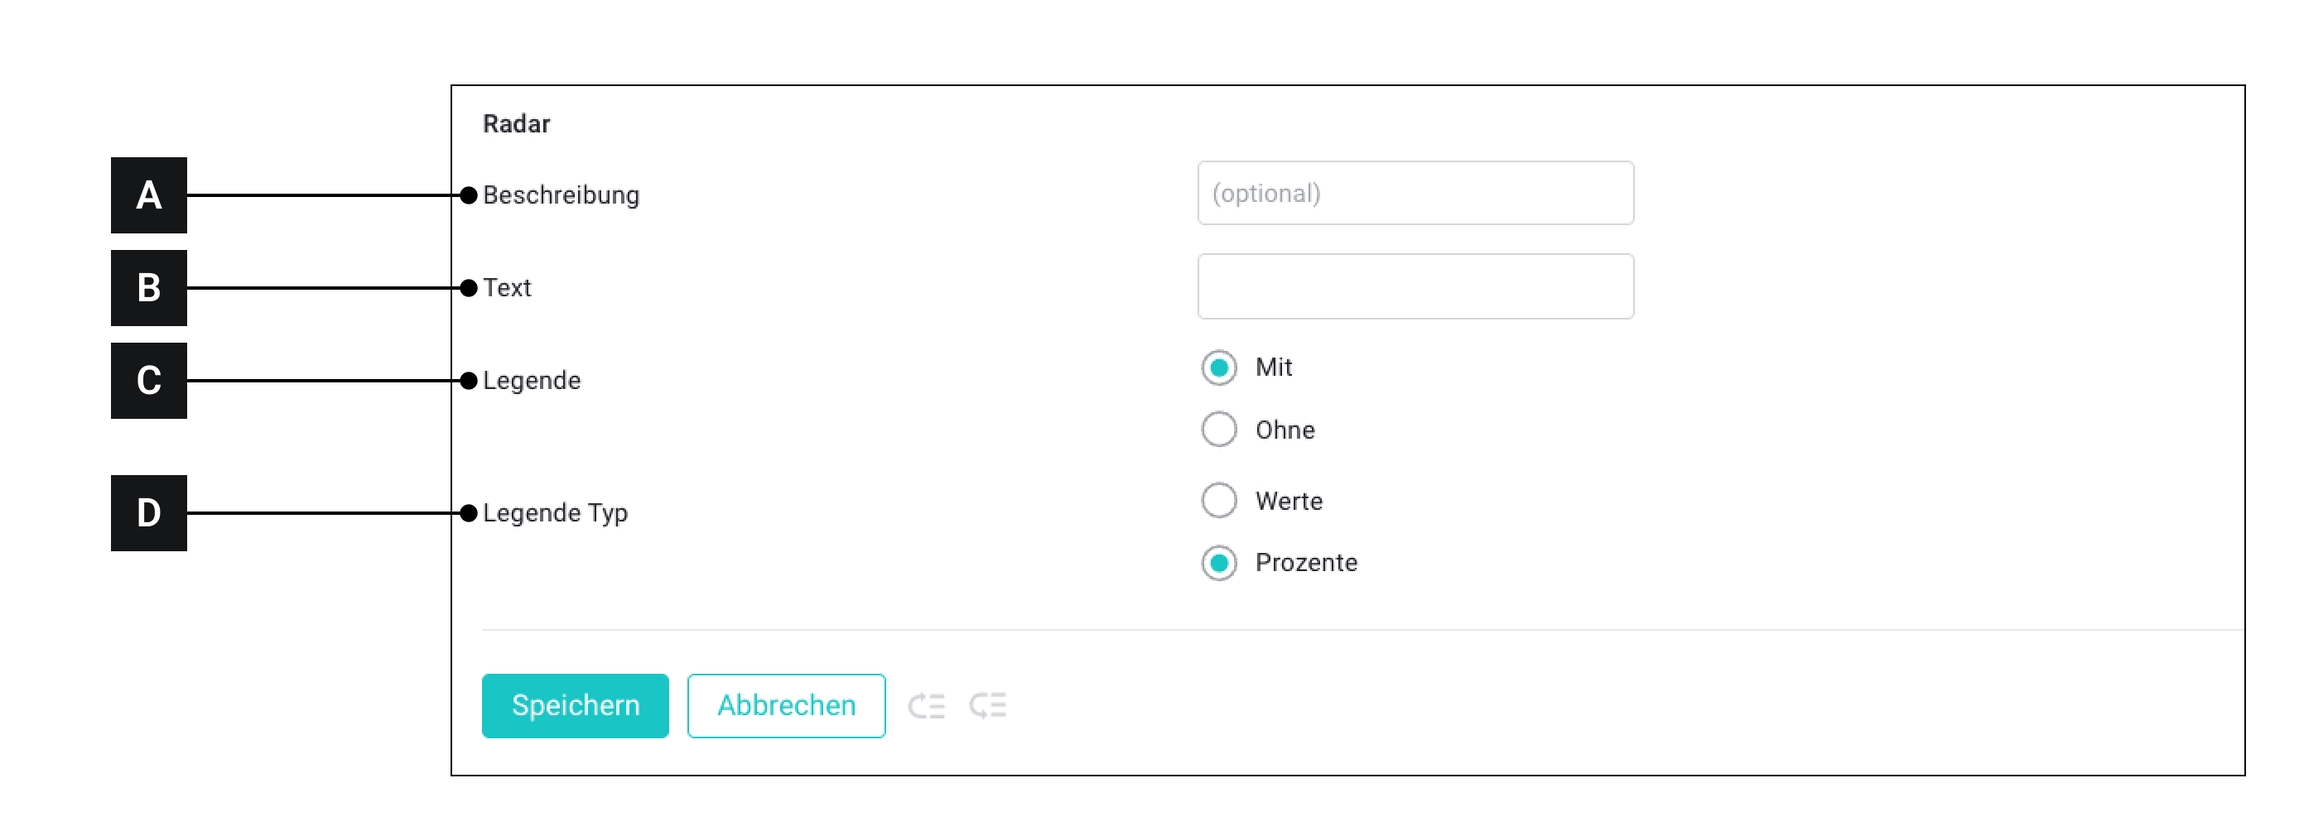The image size is (2304, 831).
Task: Click the Legende Typ label
Action: [x=555, y=513]
